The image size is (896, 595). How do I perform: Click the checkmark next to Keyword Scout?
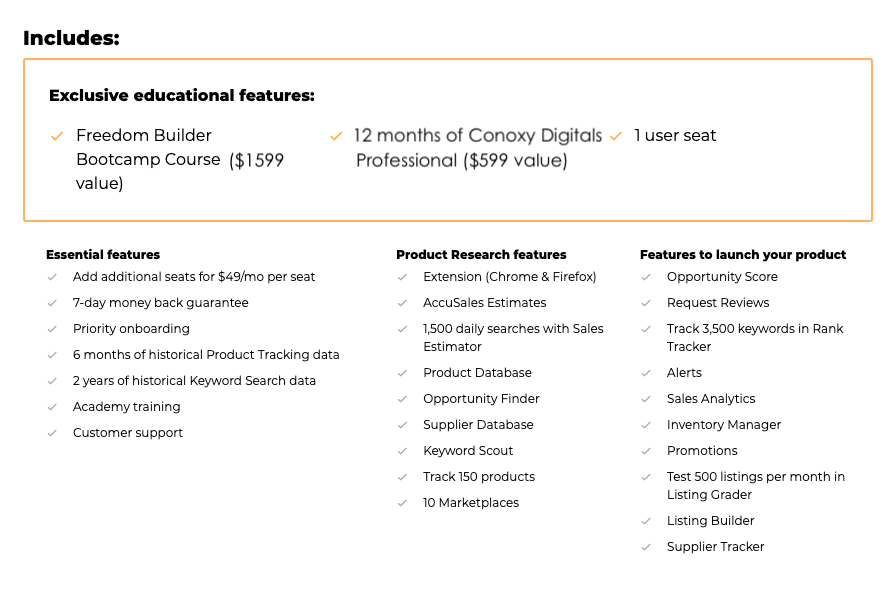point(402,452)
